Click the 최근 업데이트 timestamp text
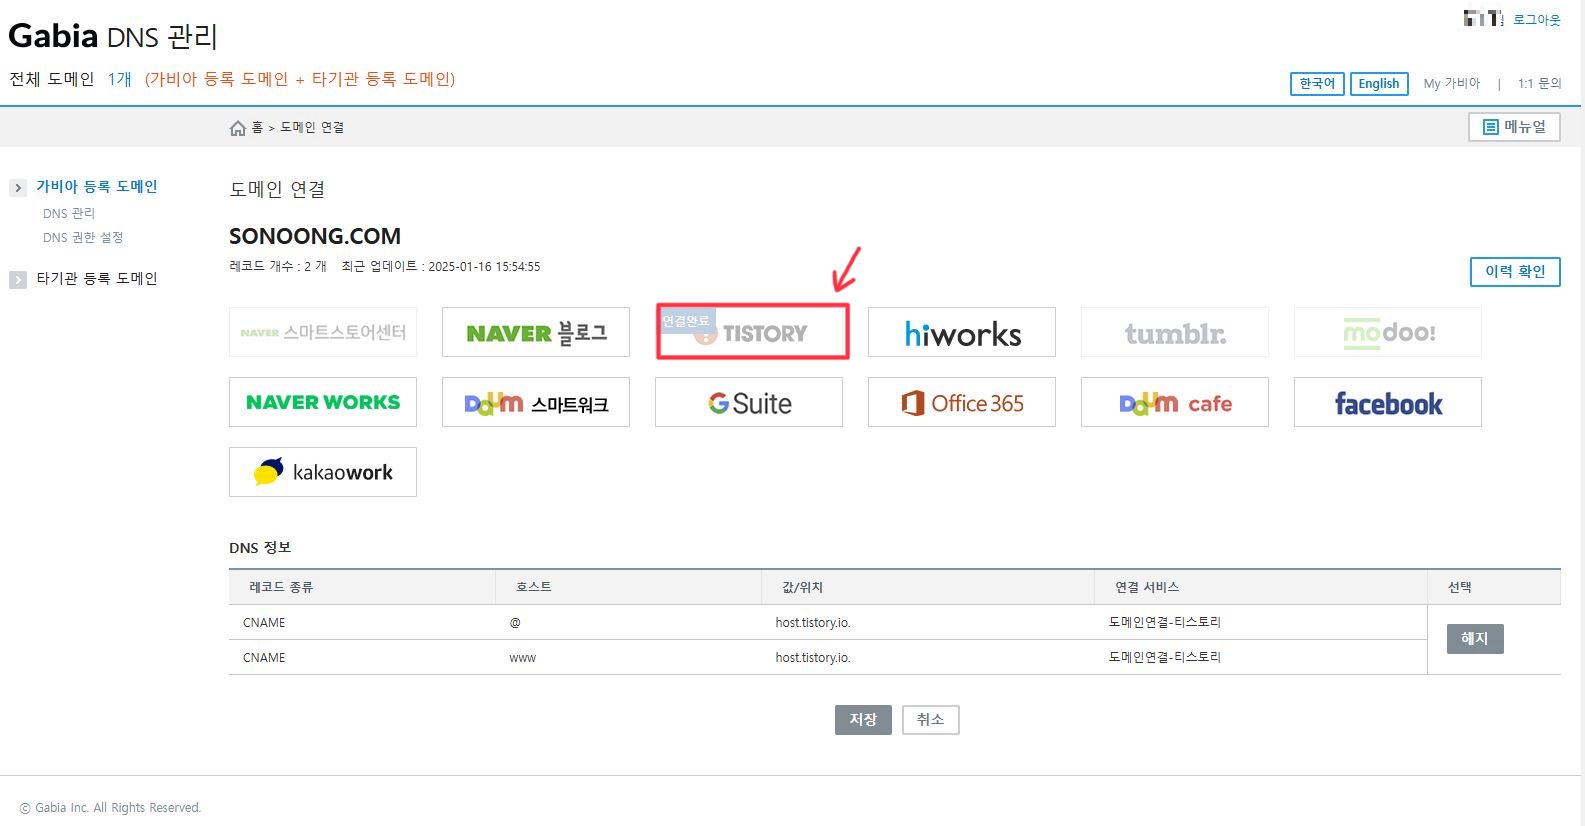 pyautogui.click(x=441, y=267)
